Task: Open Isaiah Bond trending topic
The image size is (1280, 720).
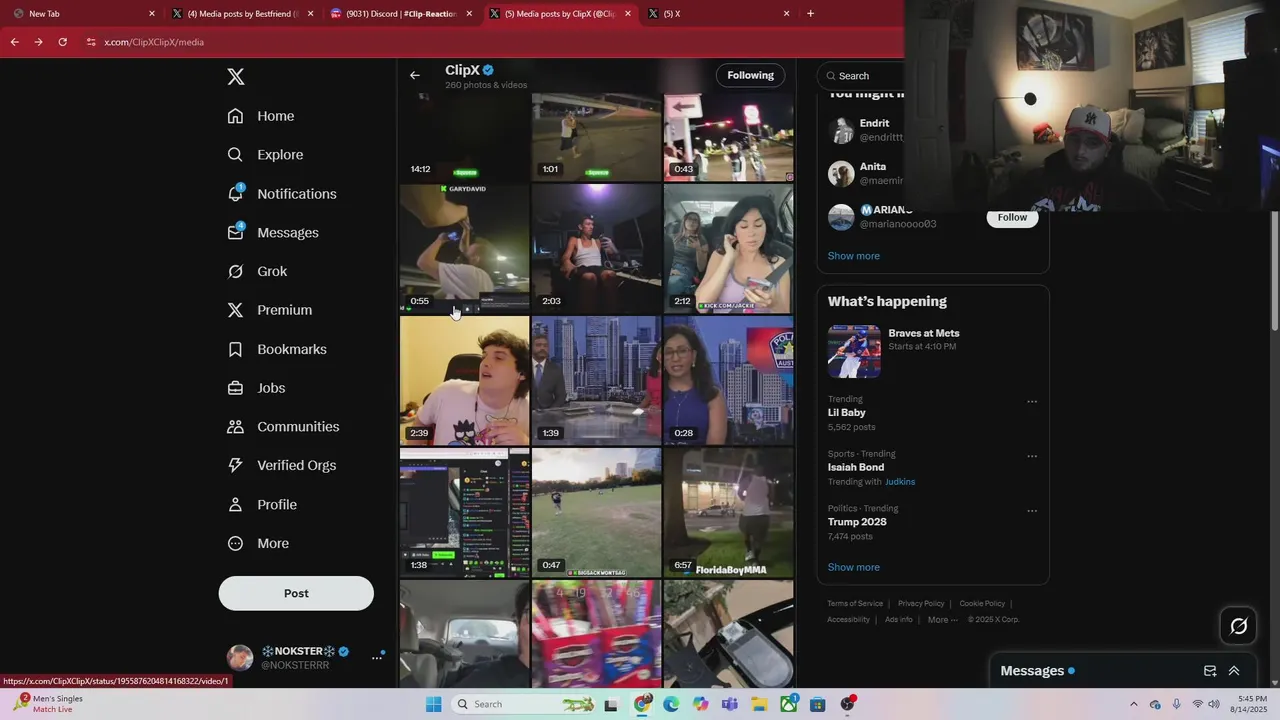Action: [x=855, y=467]
